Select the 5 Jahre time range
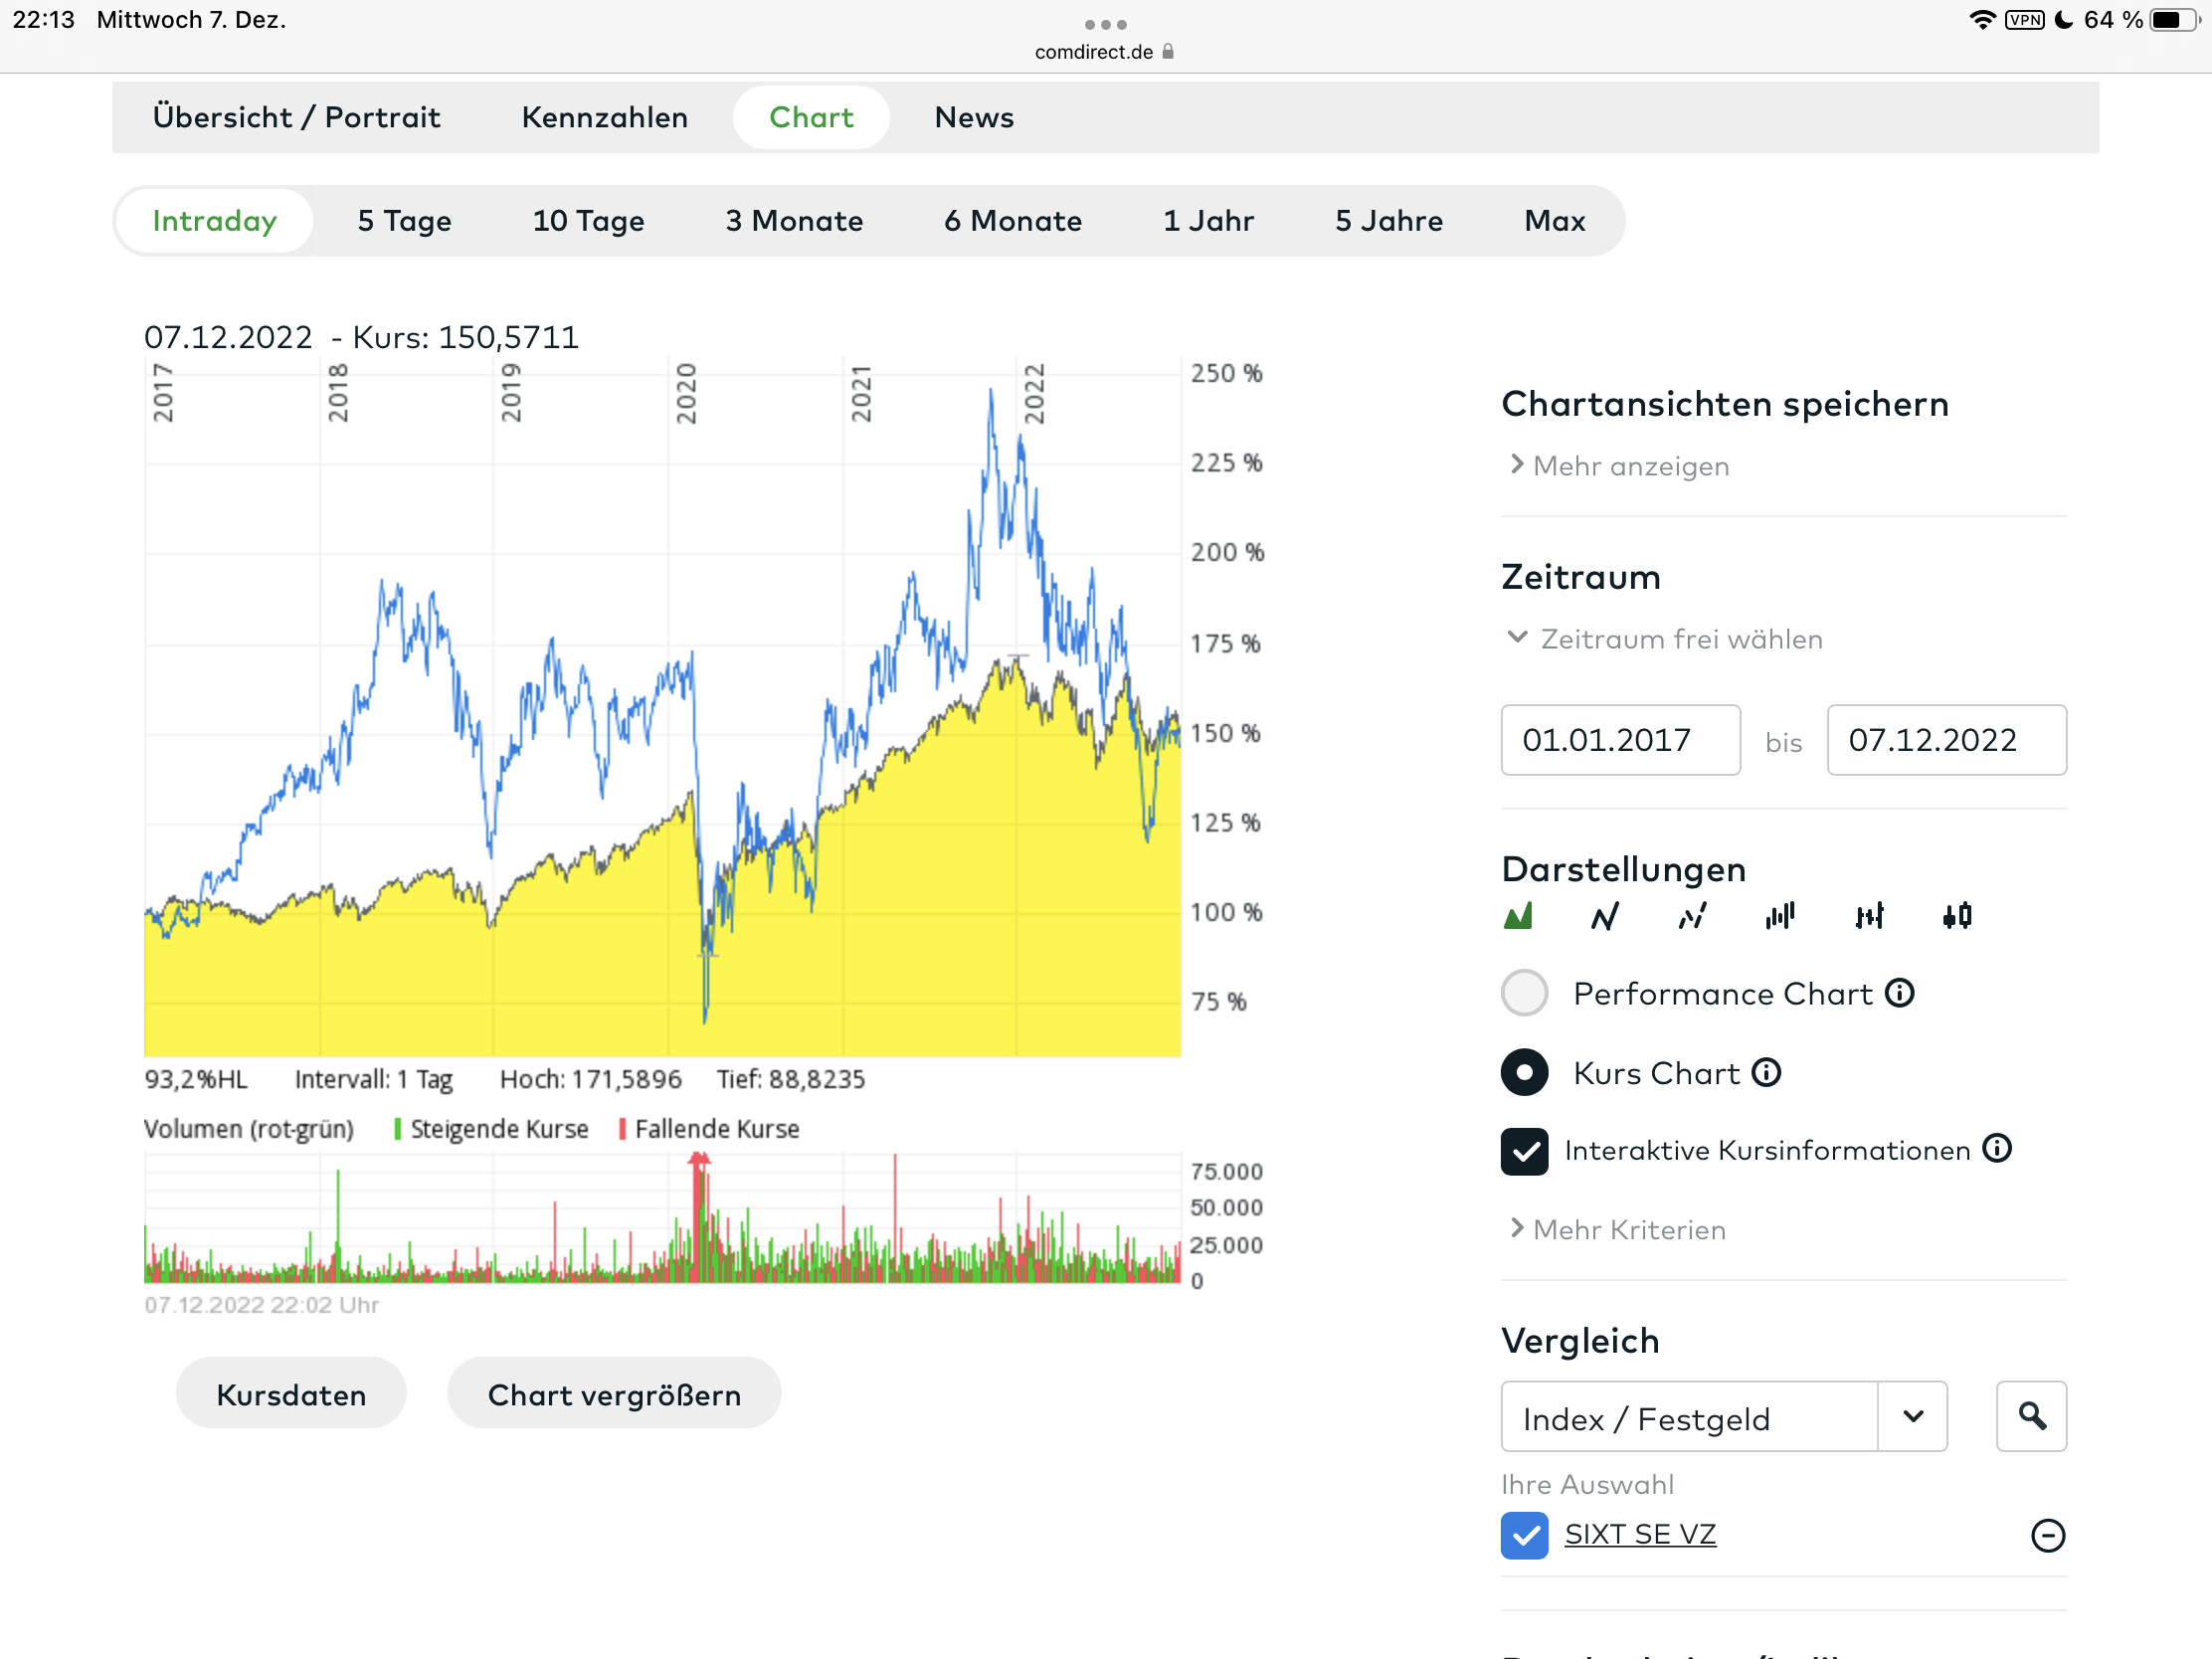This screenshot has height=1659, width=2212. (1388, 221)
